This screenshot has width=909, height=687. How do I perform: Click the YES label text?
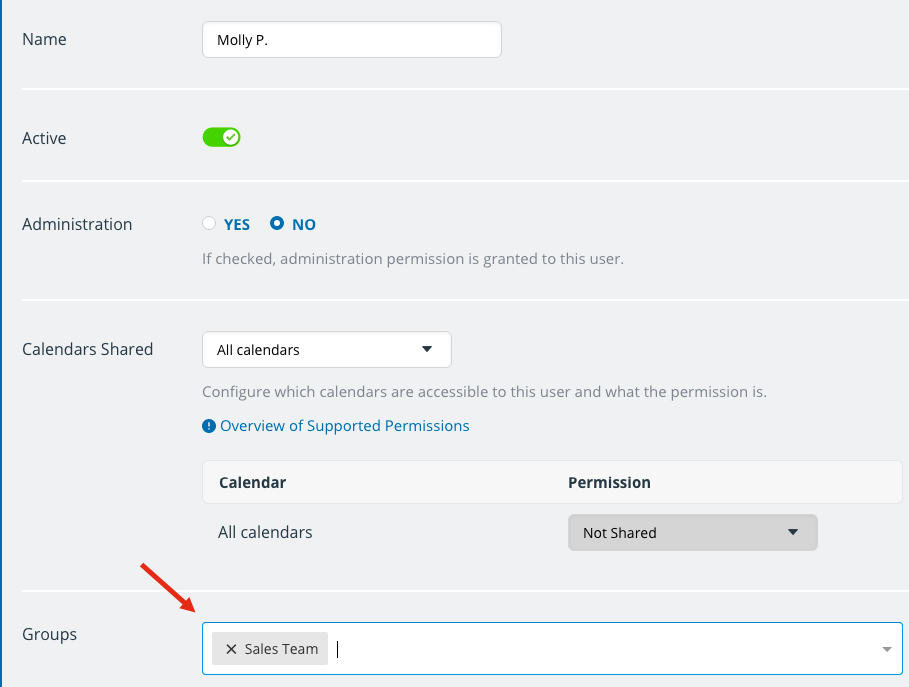coord(237,225)
